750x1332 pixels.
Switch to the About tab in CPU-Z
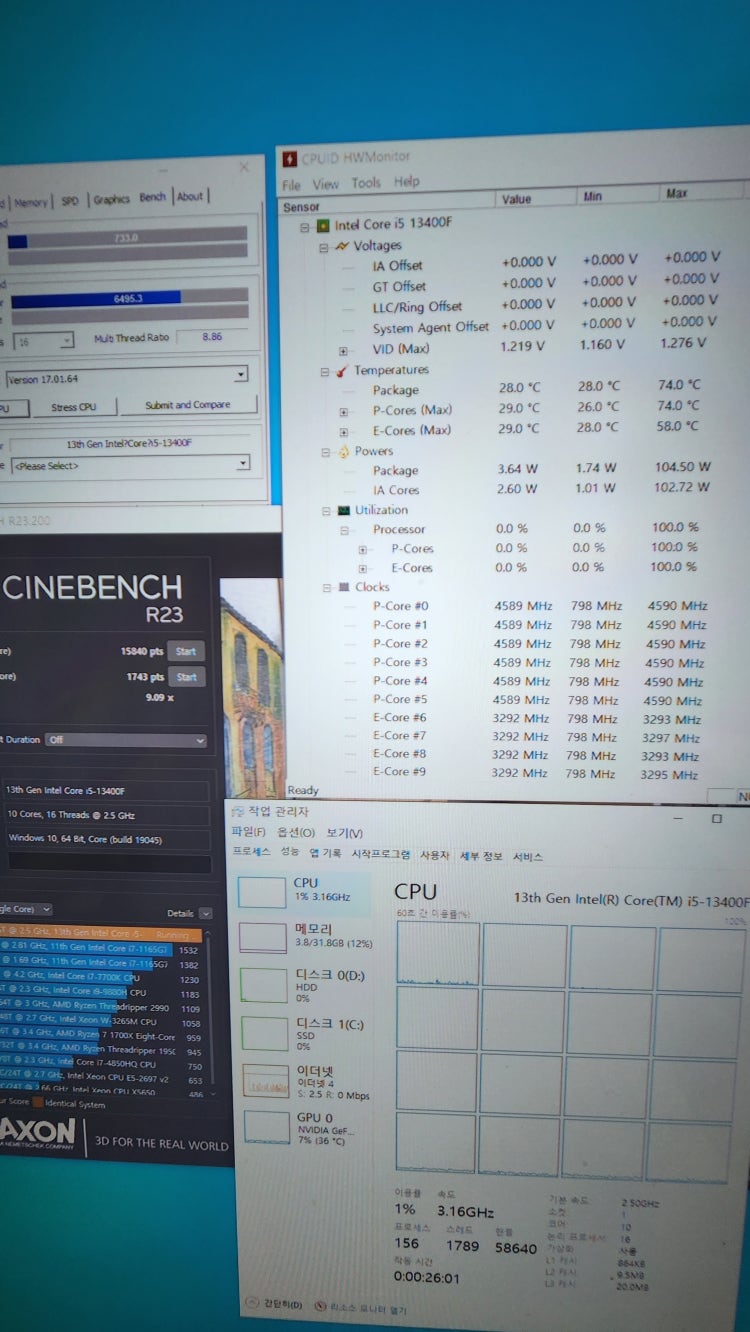point(190,197)
